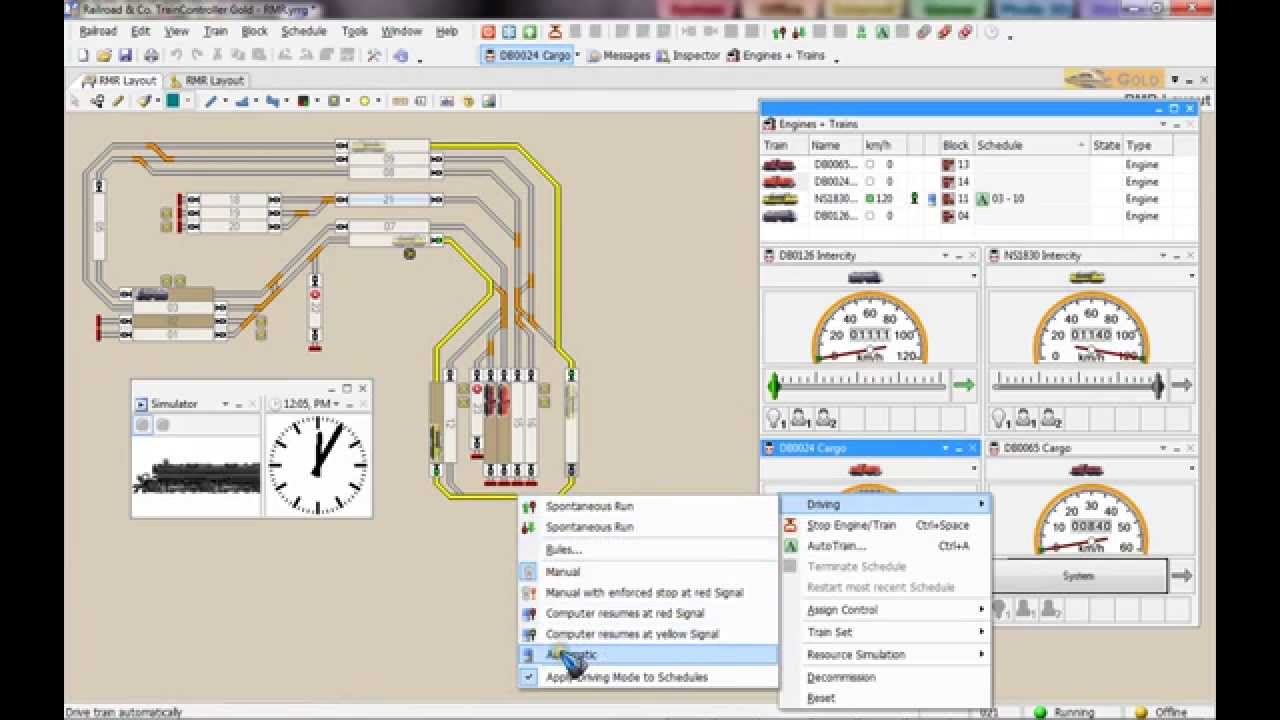Click the yellow circle tool in layout toolbar
Viewport: 1280px width, 720px height.
coord(364,101)
